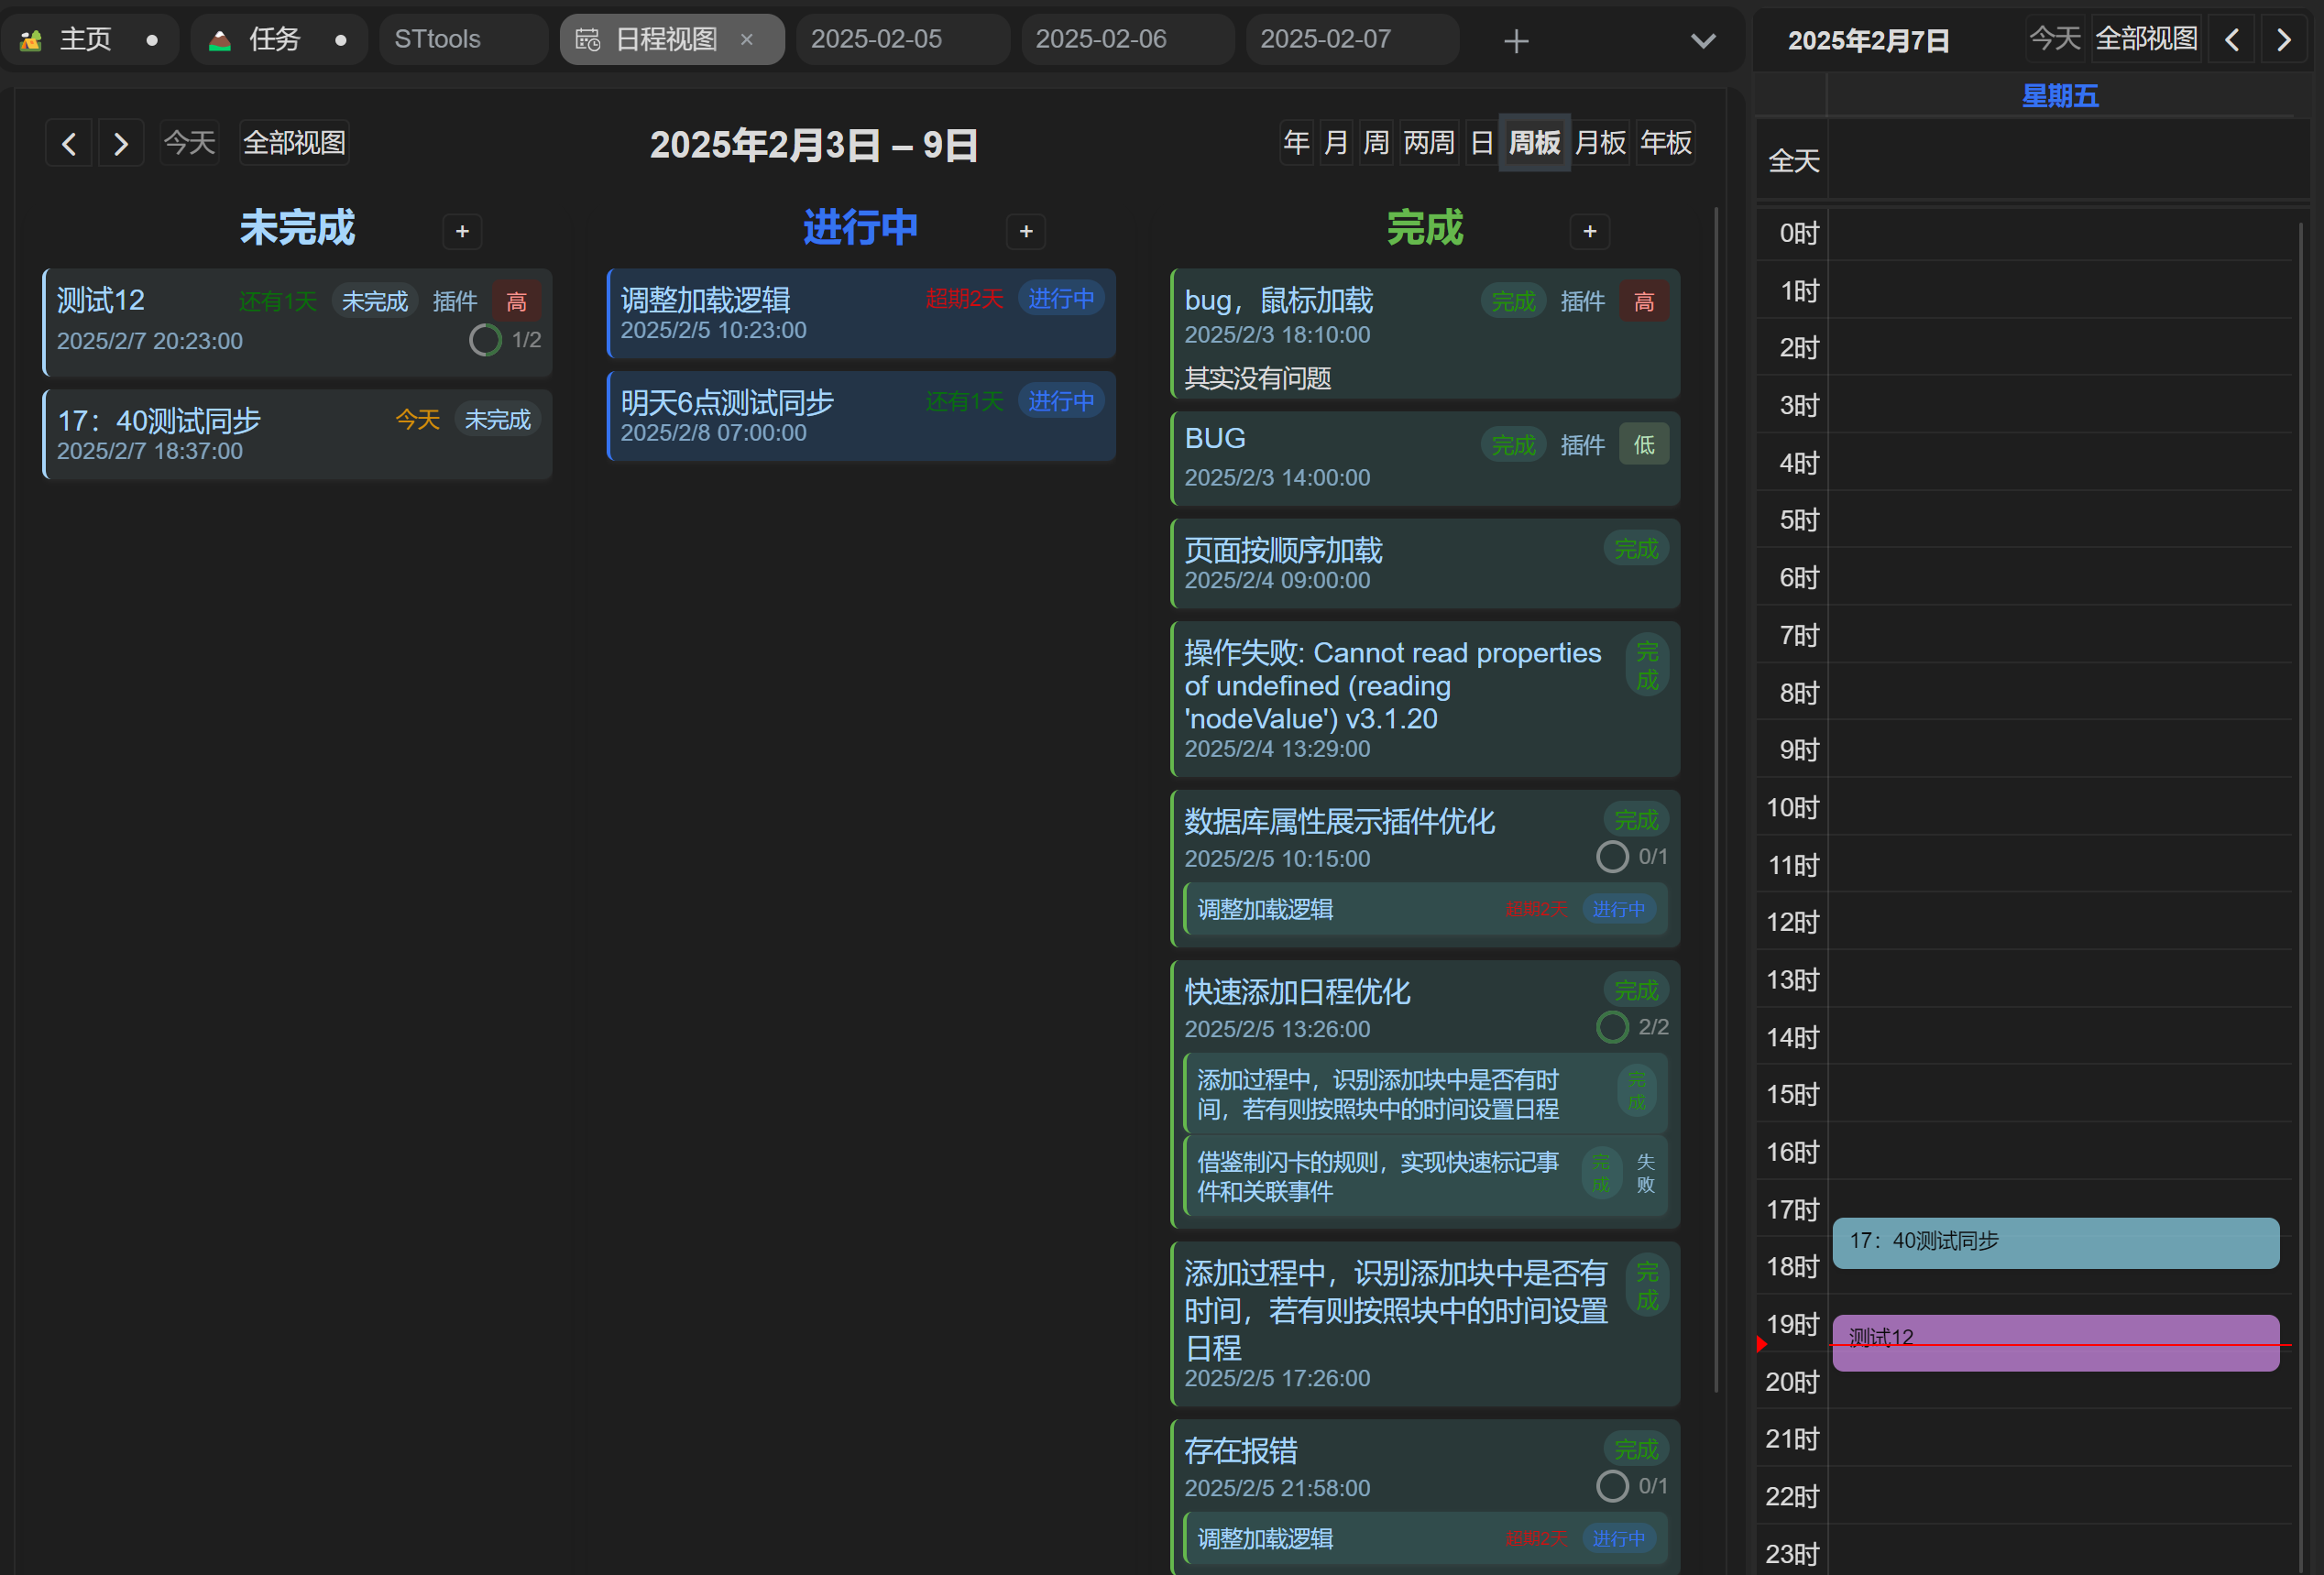
Task: Add a task to 完成 column
Action: pos(1589,232)
